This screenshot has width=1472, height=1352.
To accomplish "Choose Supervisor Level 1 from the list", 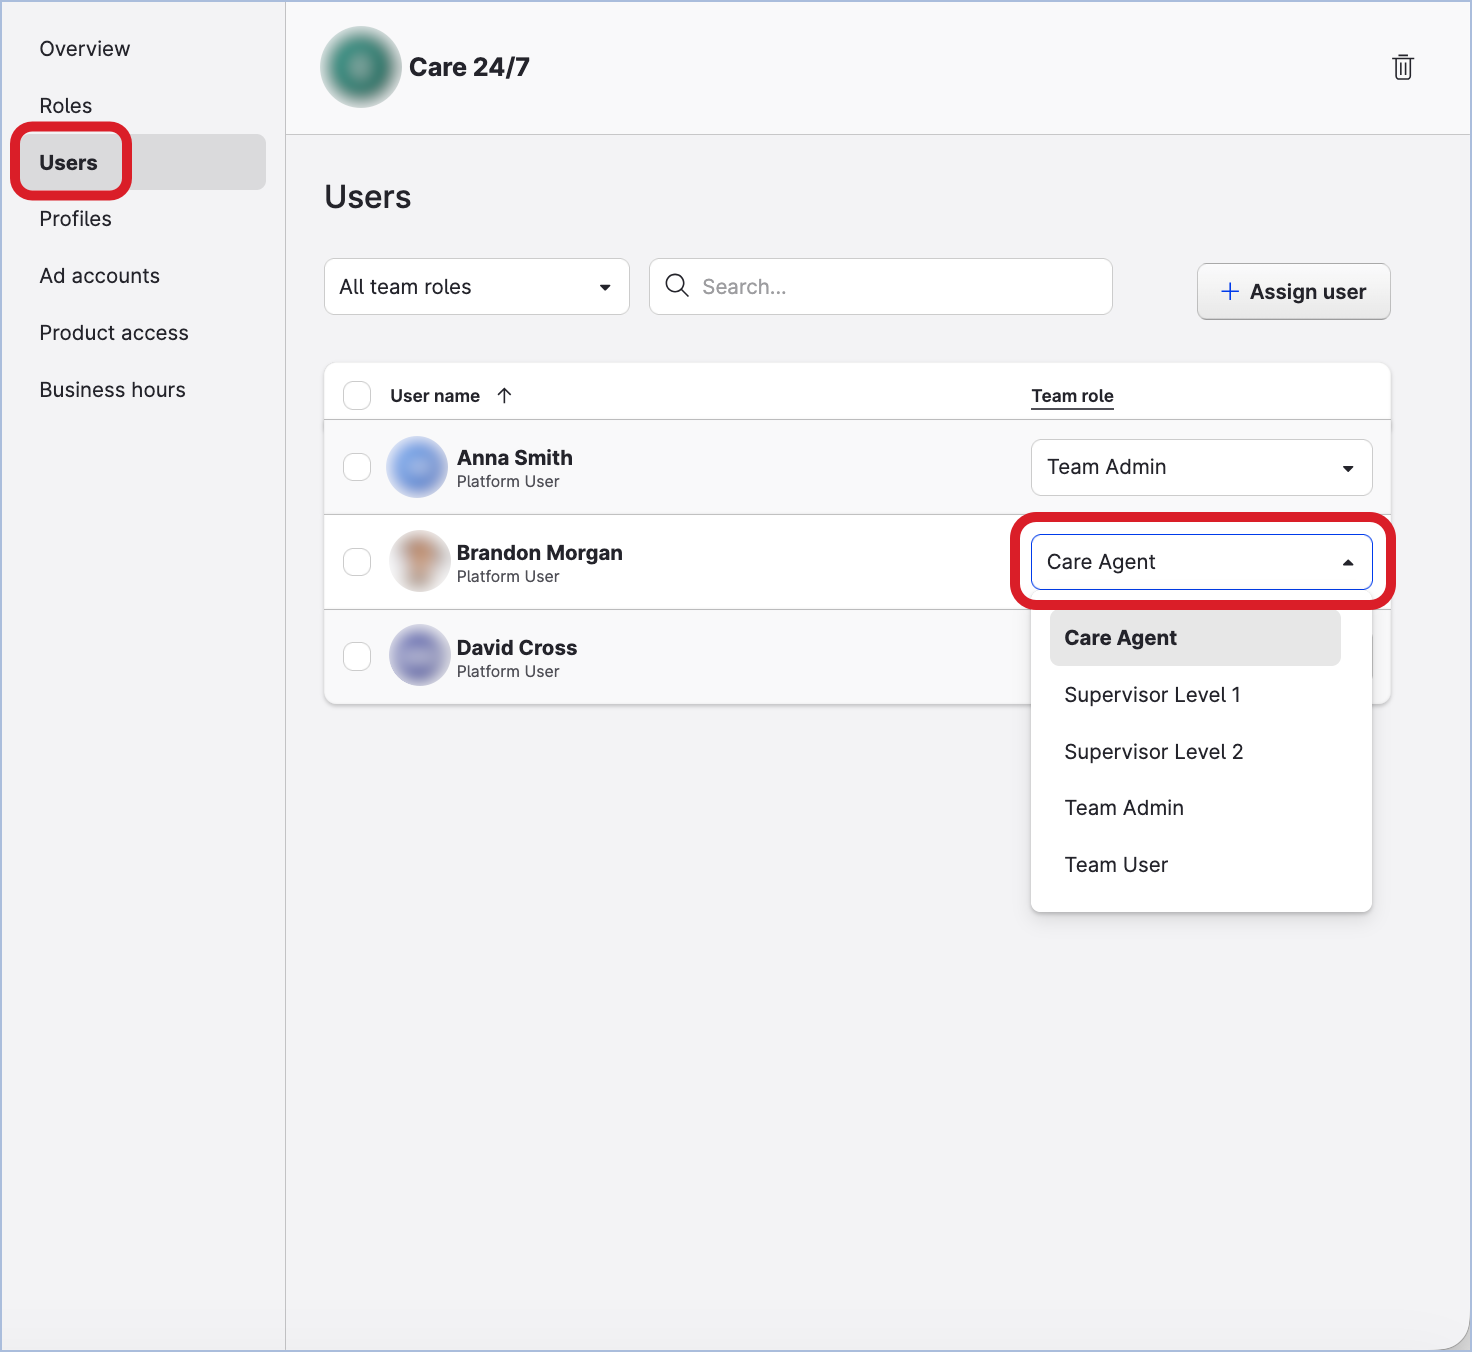I will click(x=1152, y=695).
